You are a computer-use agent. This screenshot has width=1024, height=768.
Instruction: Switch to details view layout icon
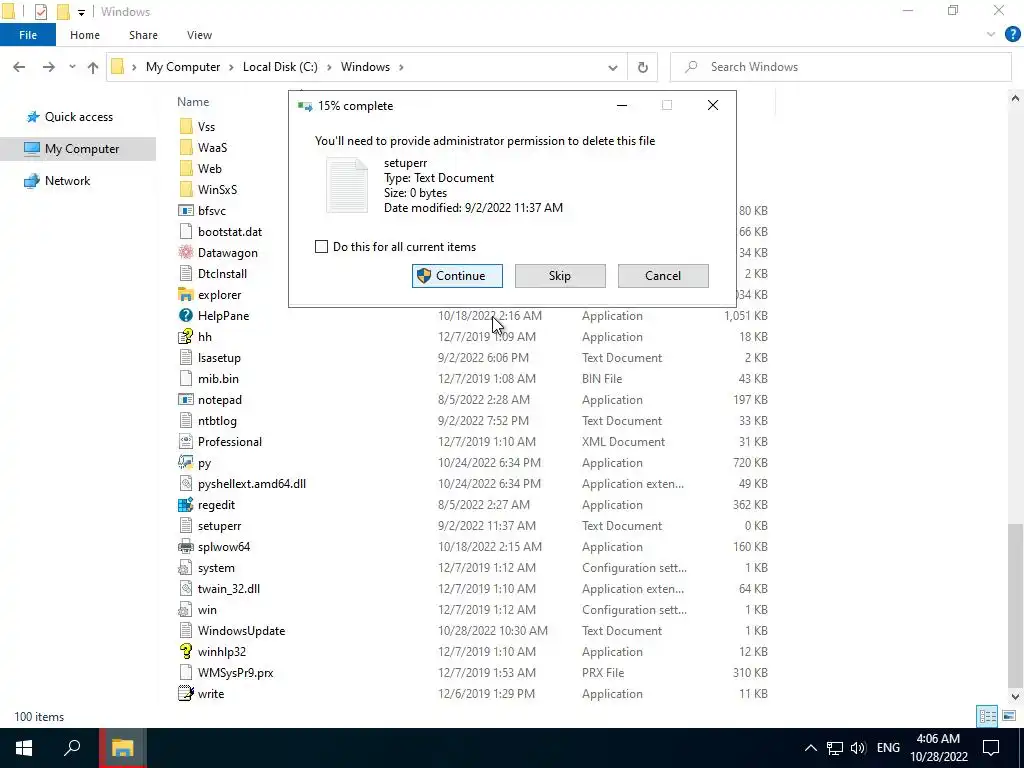(987, 716)
